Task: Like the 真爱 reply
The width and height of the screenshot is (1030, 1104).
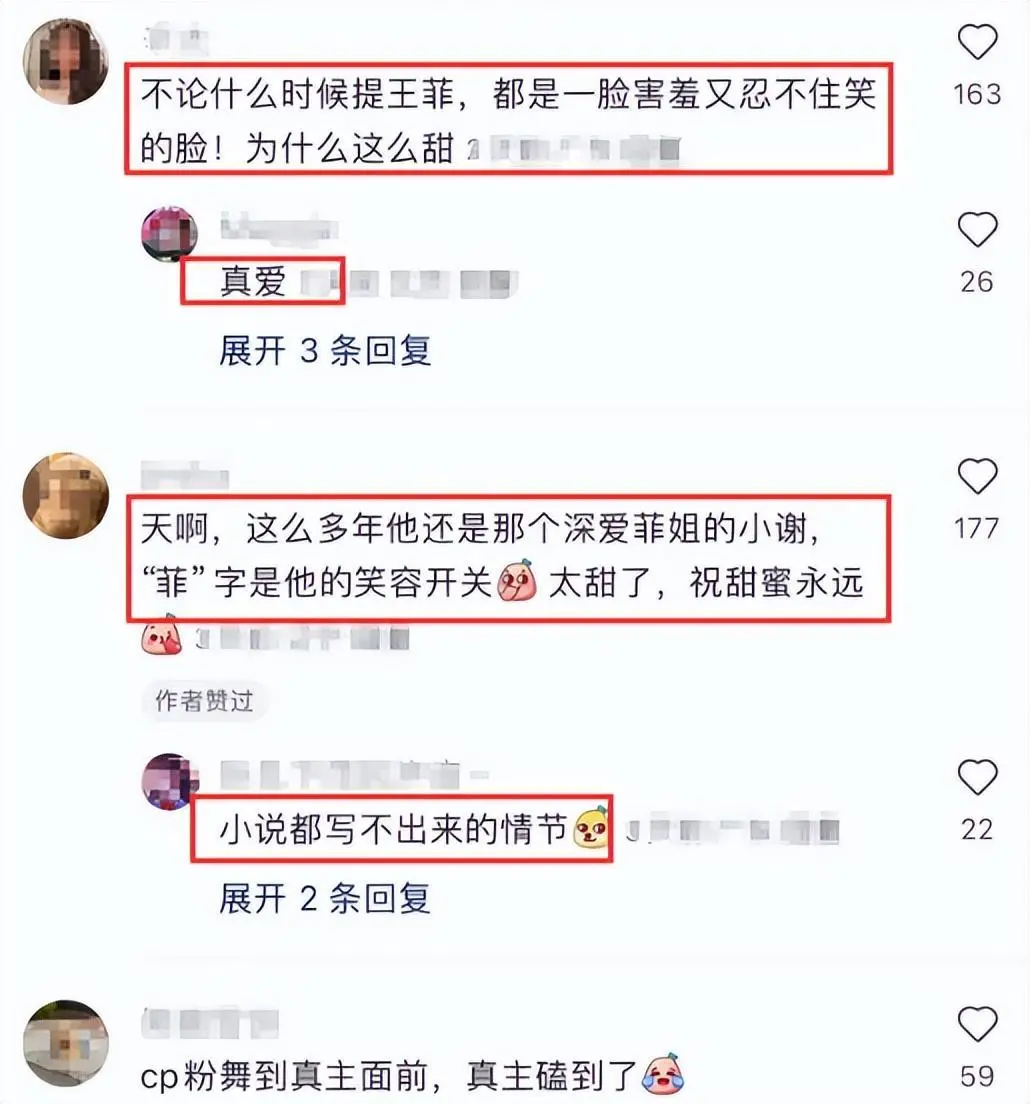Action: pos(978,230)
